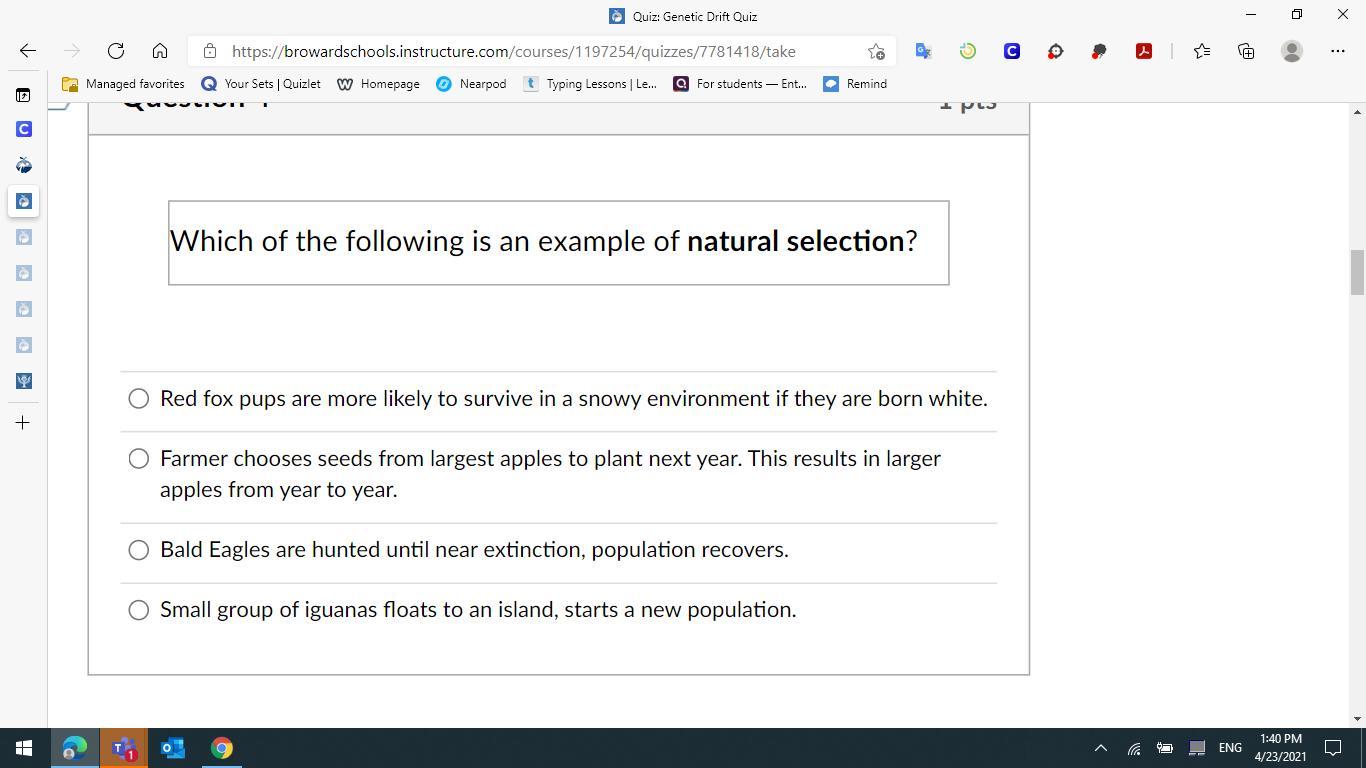Add this page to favorites

pos(876,51)
